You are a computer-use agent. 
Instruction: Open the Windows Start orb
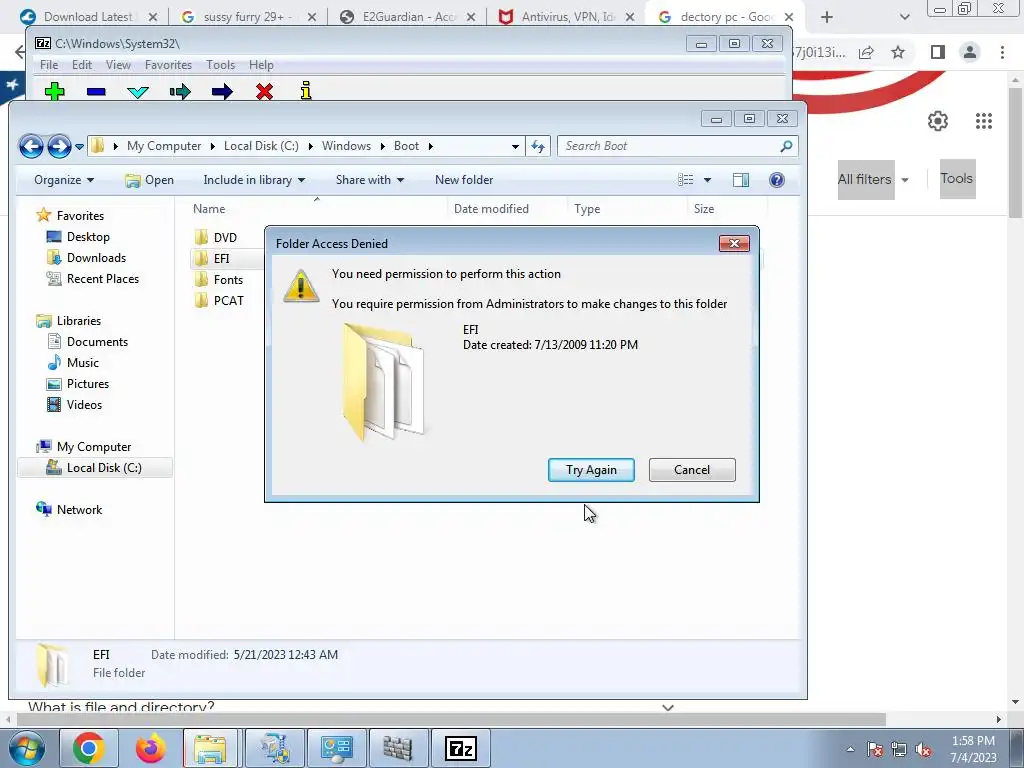coord(27,748)
